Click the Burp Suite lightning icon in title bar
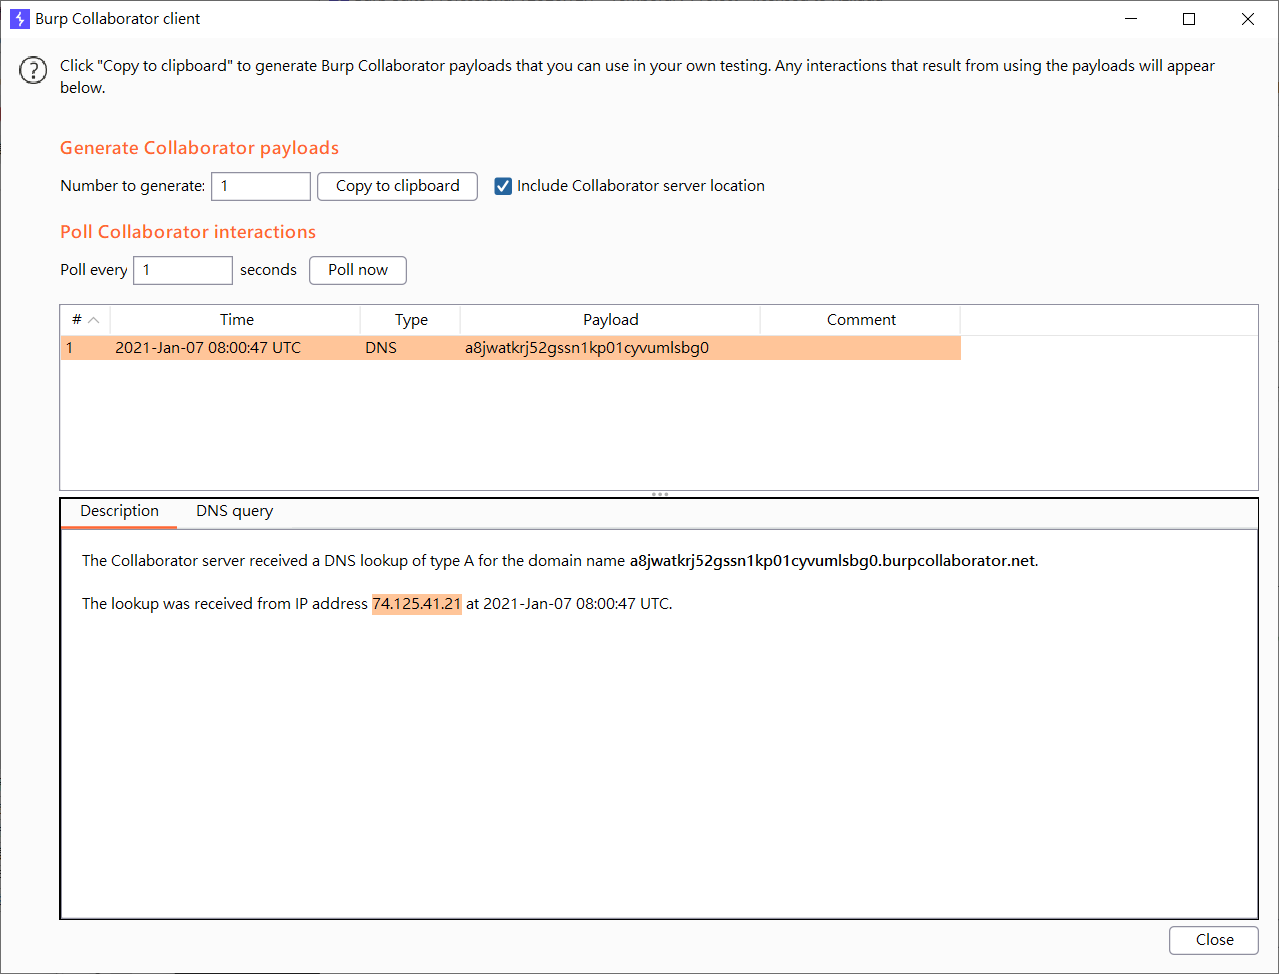Screen dimensions: 1279x974 [19, 19]
